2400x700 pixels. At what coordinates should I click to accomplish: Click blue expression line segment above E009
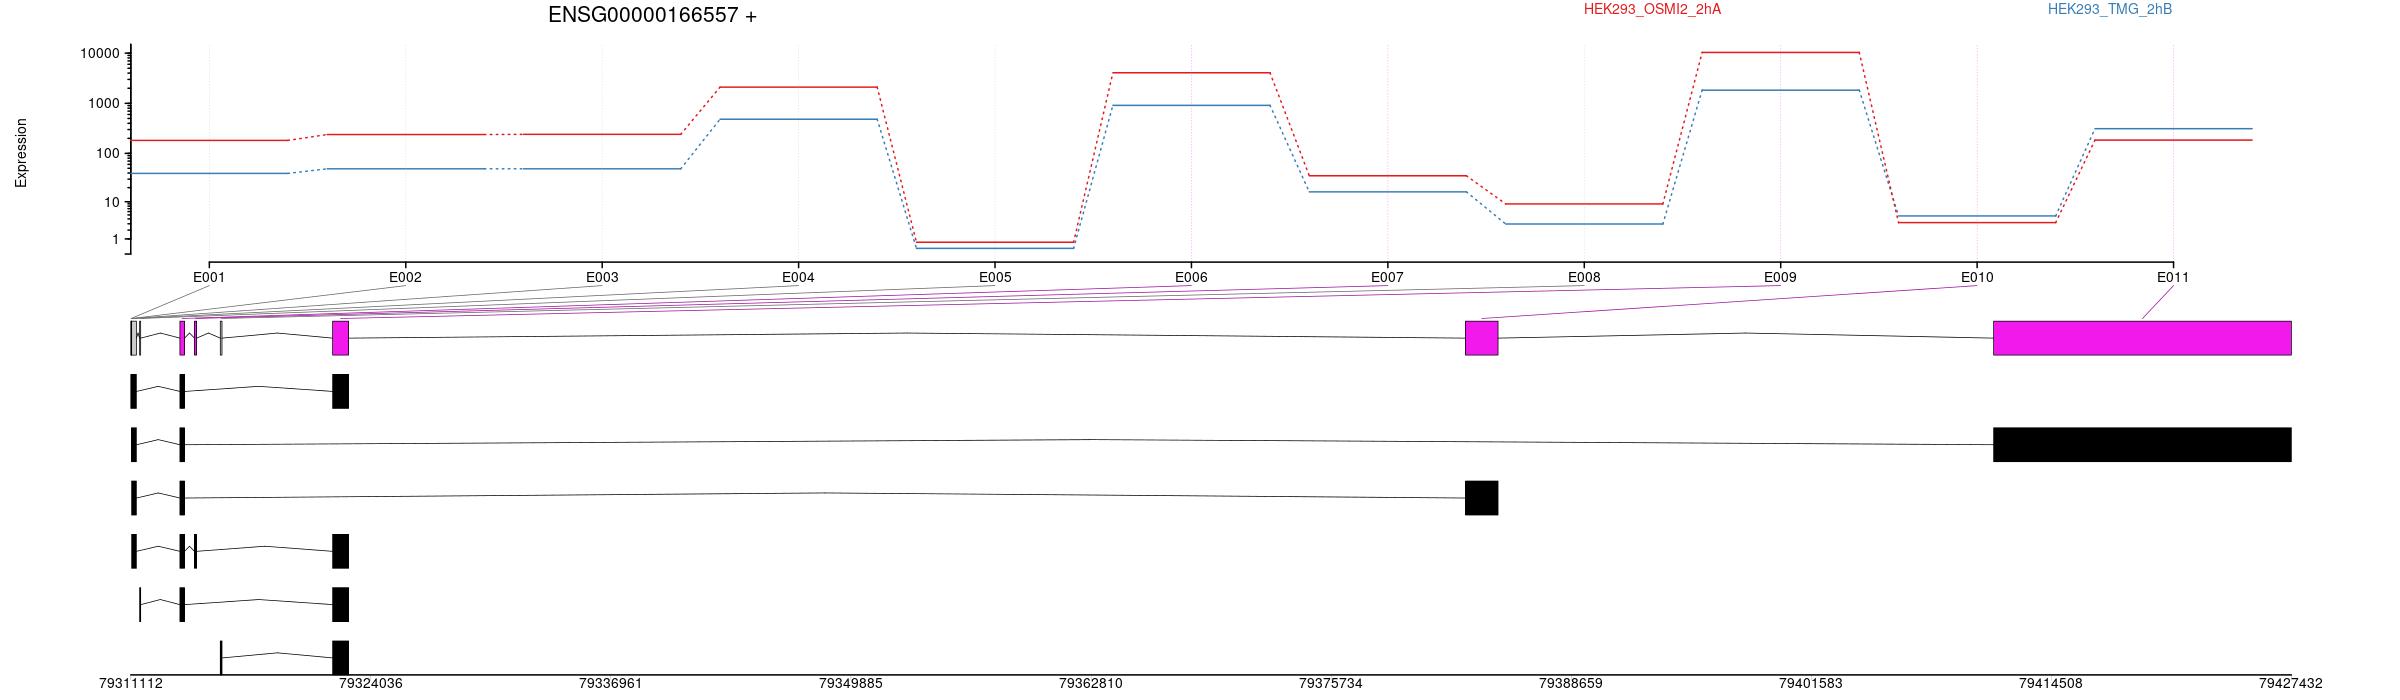[x=1780, y=90]
